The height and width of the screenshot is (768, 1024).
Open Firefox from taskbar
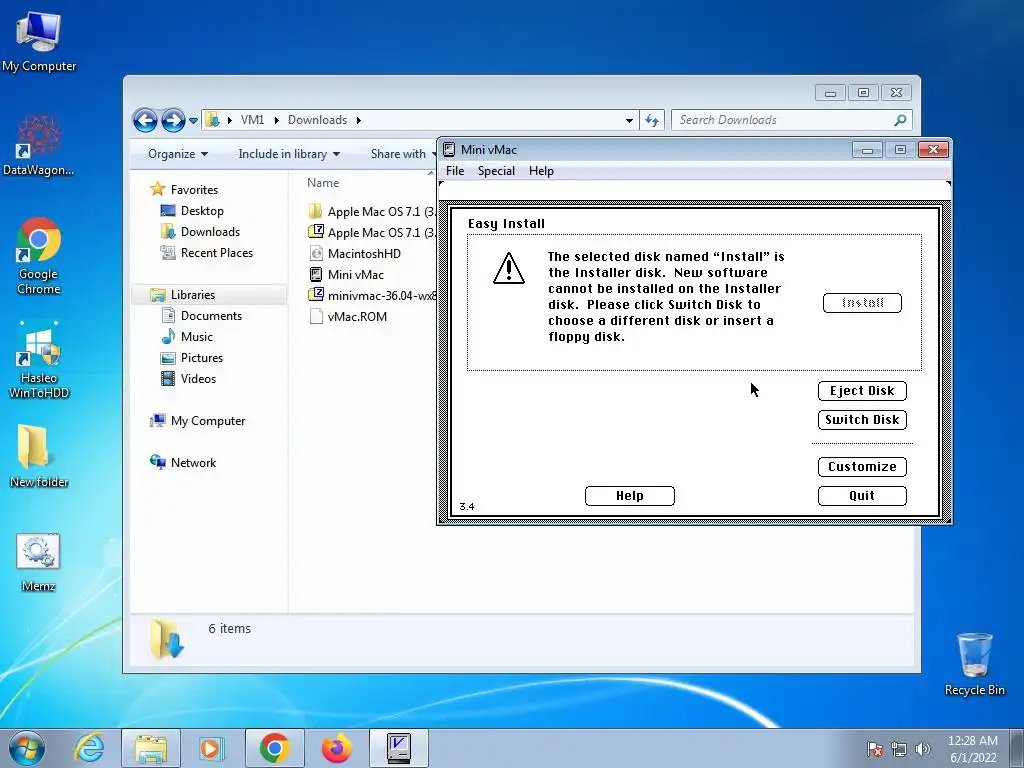tap(336, 748)
